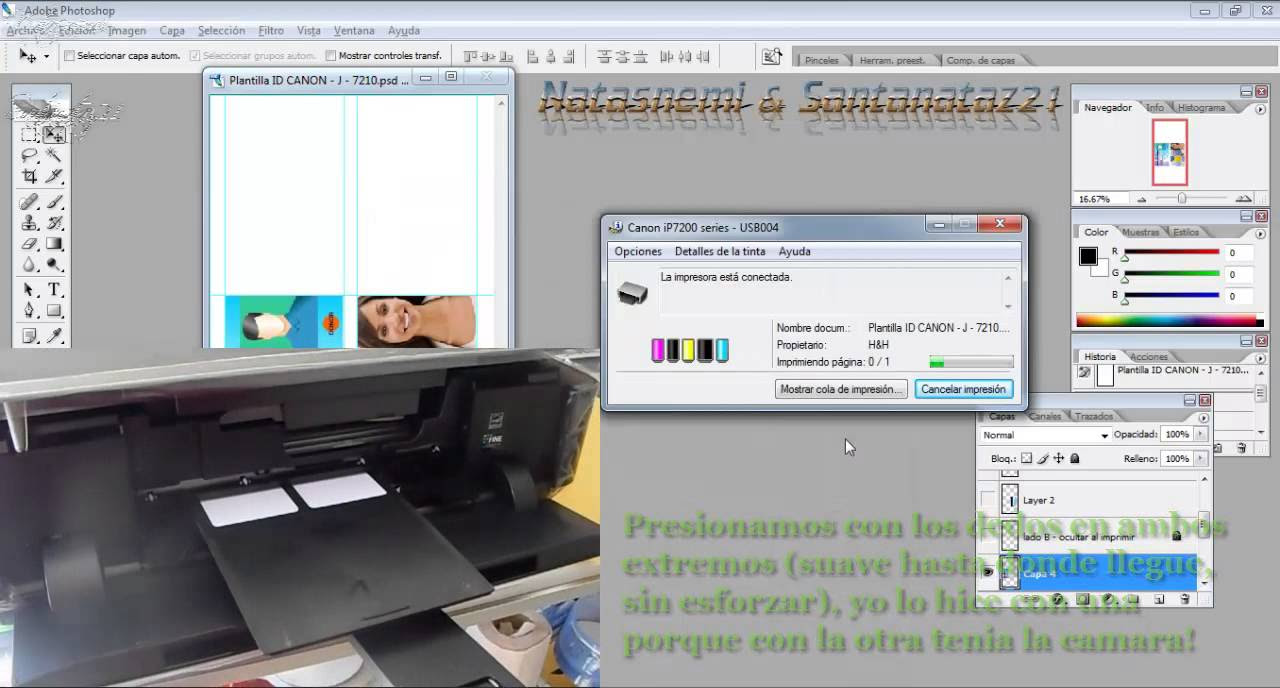Open the Selección menu
Image resolution: width=1280 pixels, height=688 pixels.
coord(221,31)
